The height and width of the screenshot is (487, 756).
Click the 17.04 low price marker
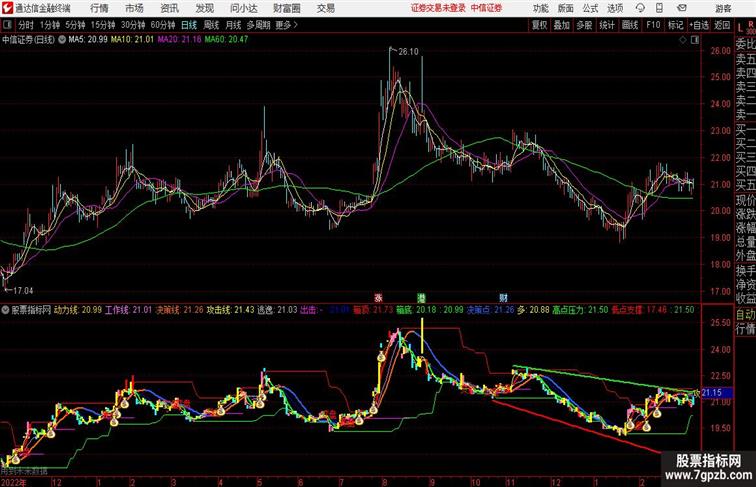click(23, 291)
